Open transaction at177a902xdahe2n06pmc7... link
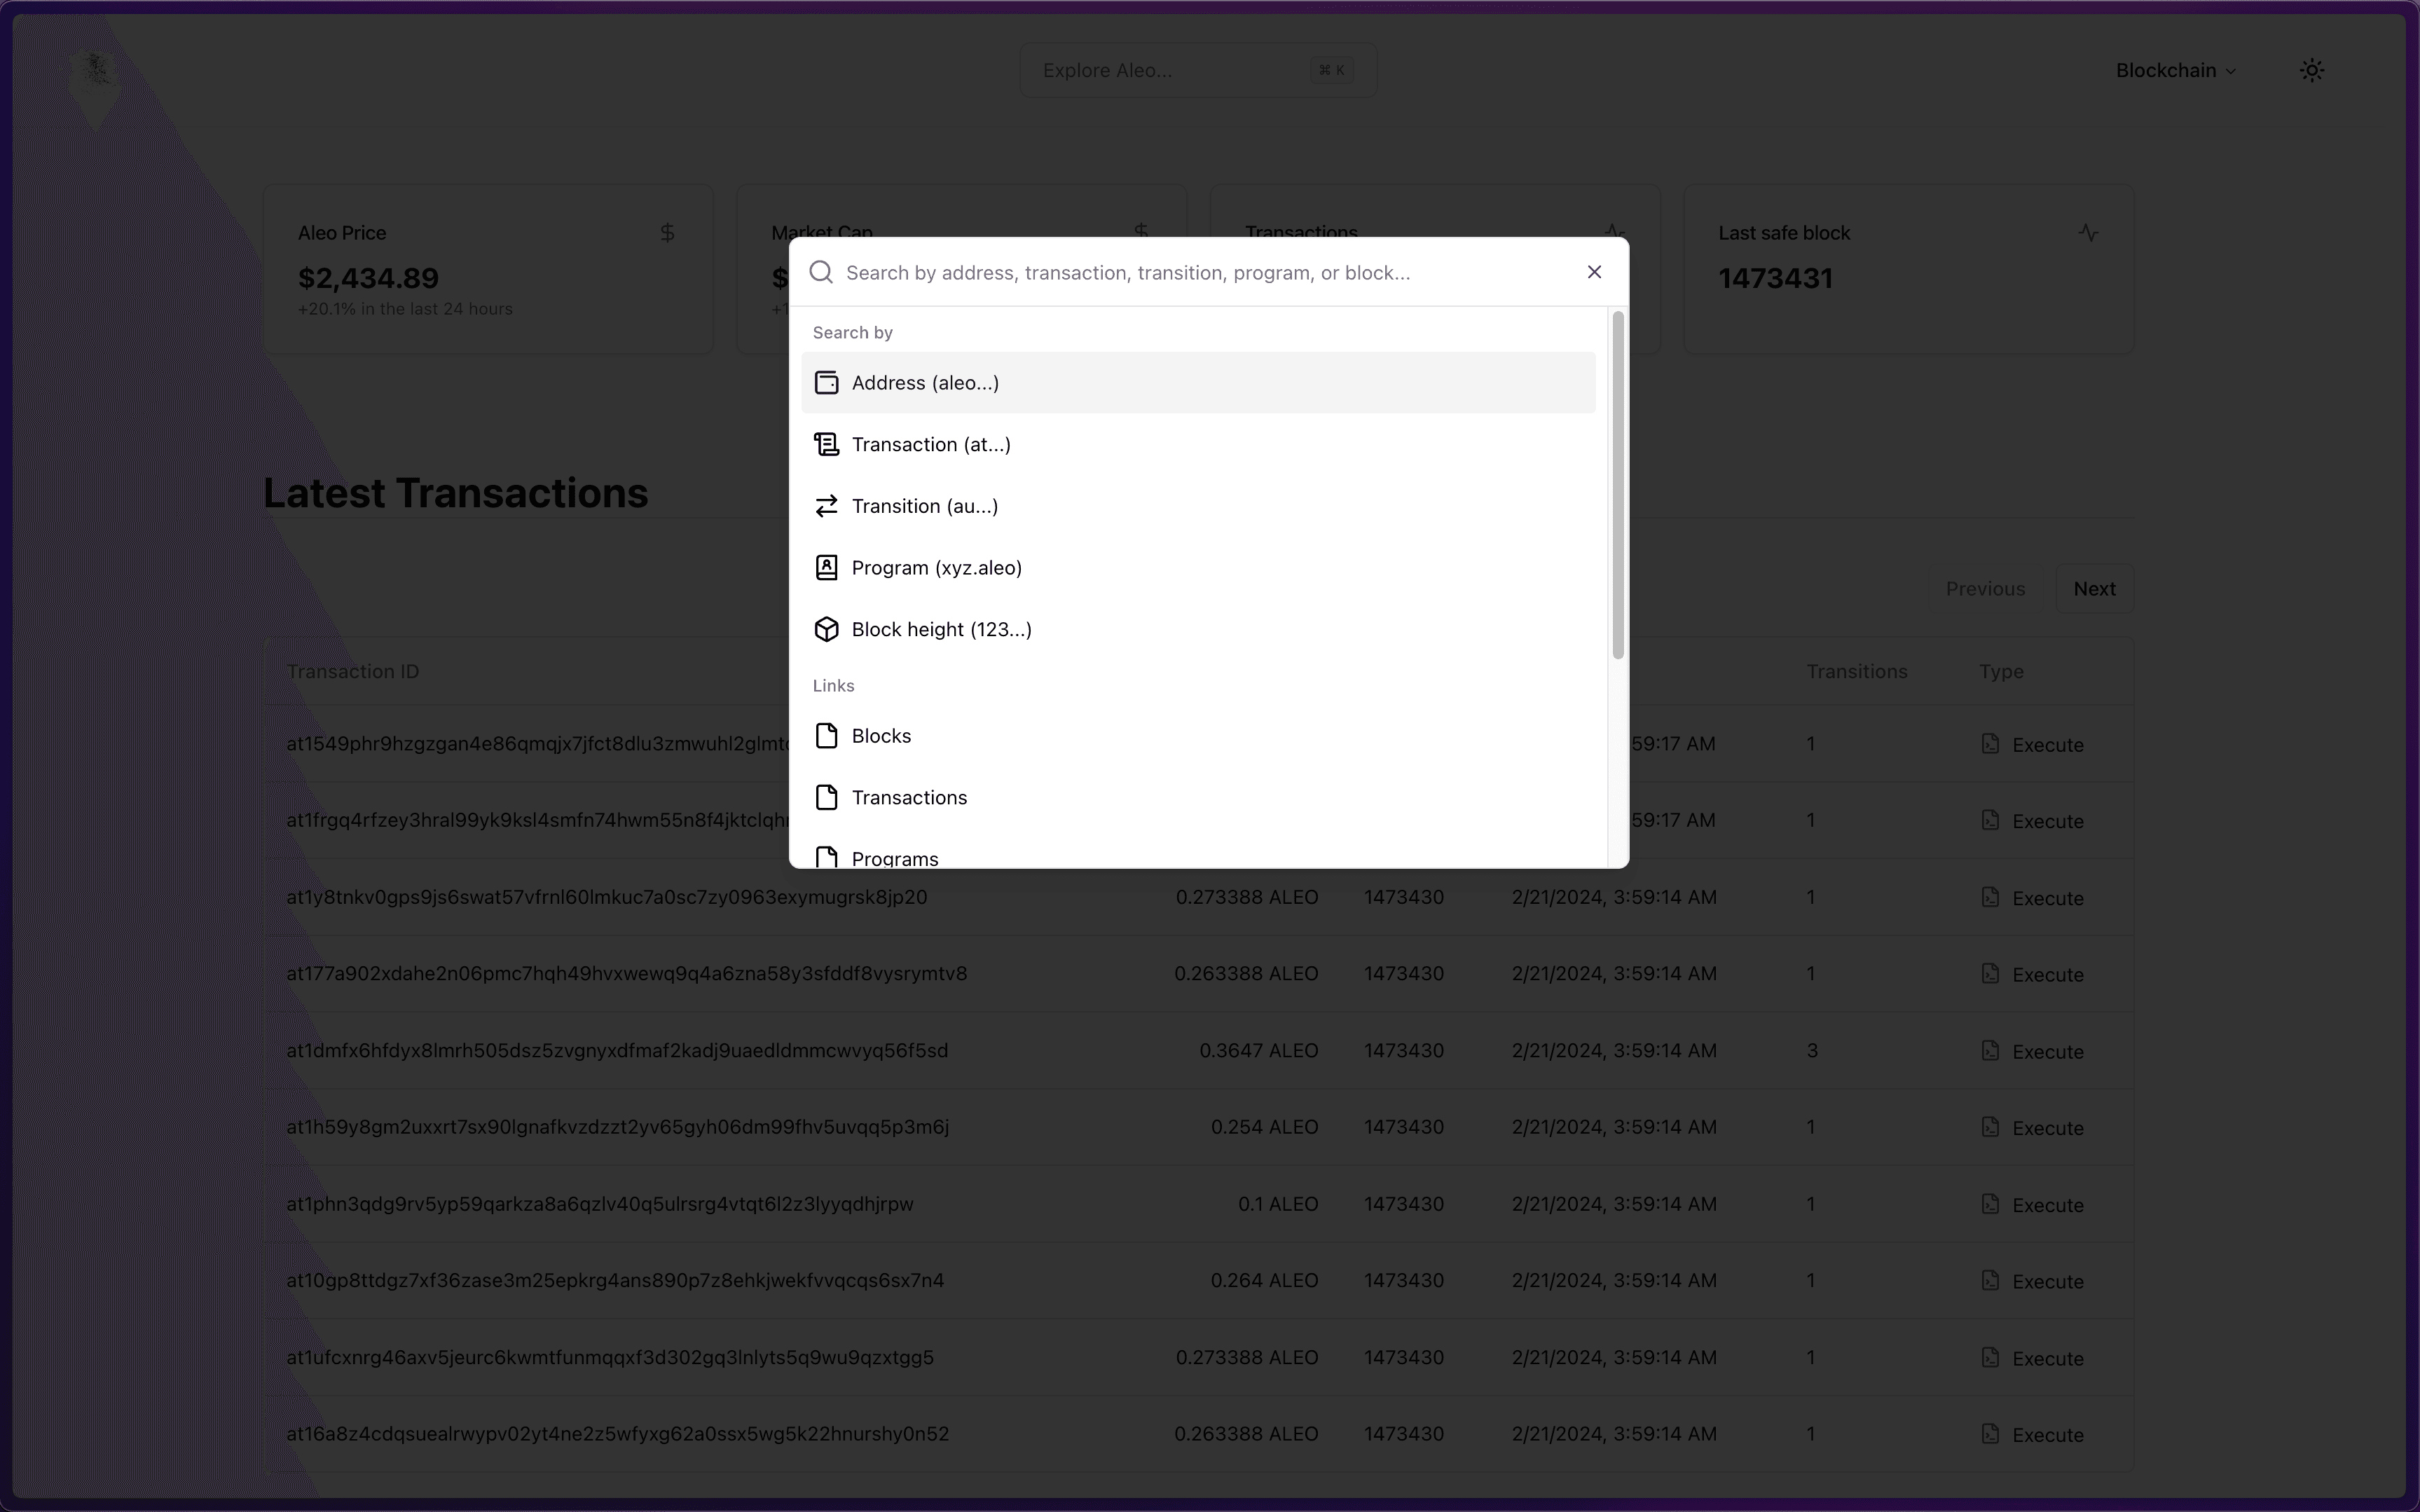Viewport: 2420px width, 1512px height. (627, 974)
